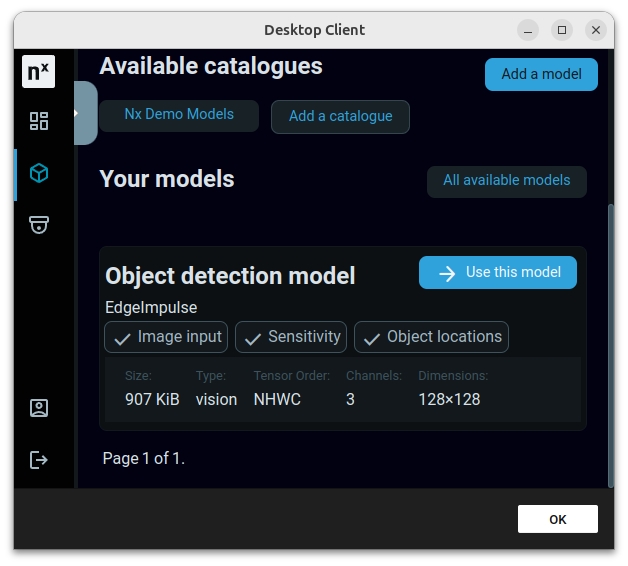The height and width of the screenshot is (566, 628).
Task: Click the Add a catalogue button
Action: pos(340,116)
